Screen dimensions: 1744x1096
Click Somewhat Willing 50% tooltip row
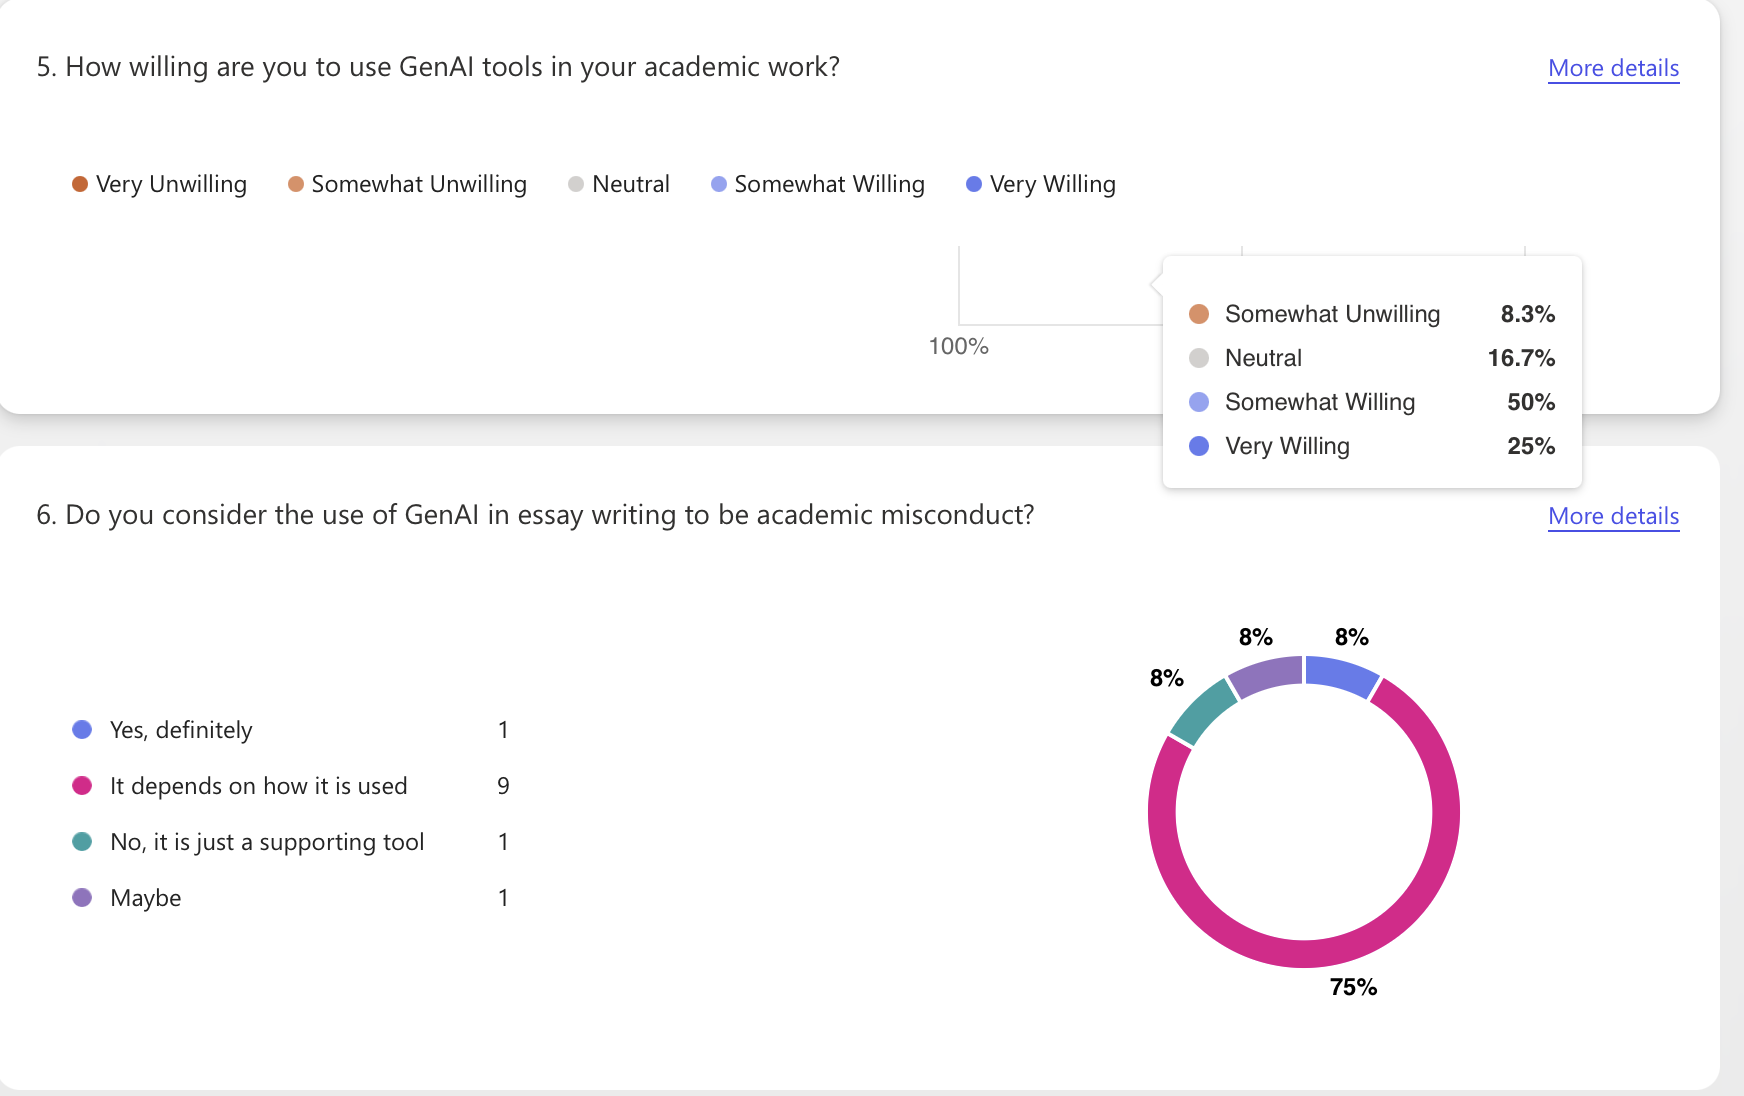[1371, 402]
